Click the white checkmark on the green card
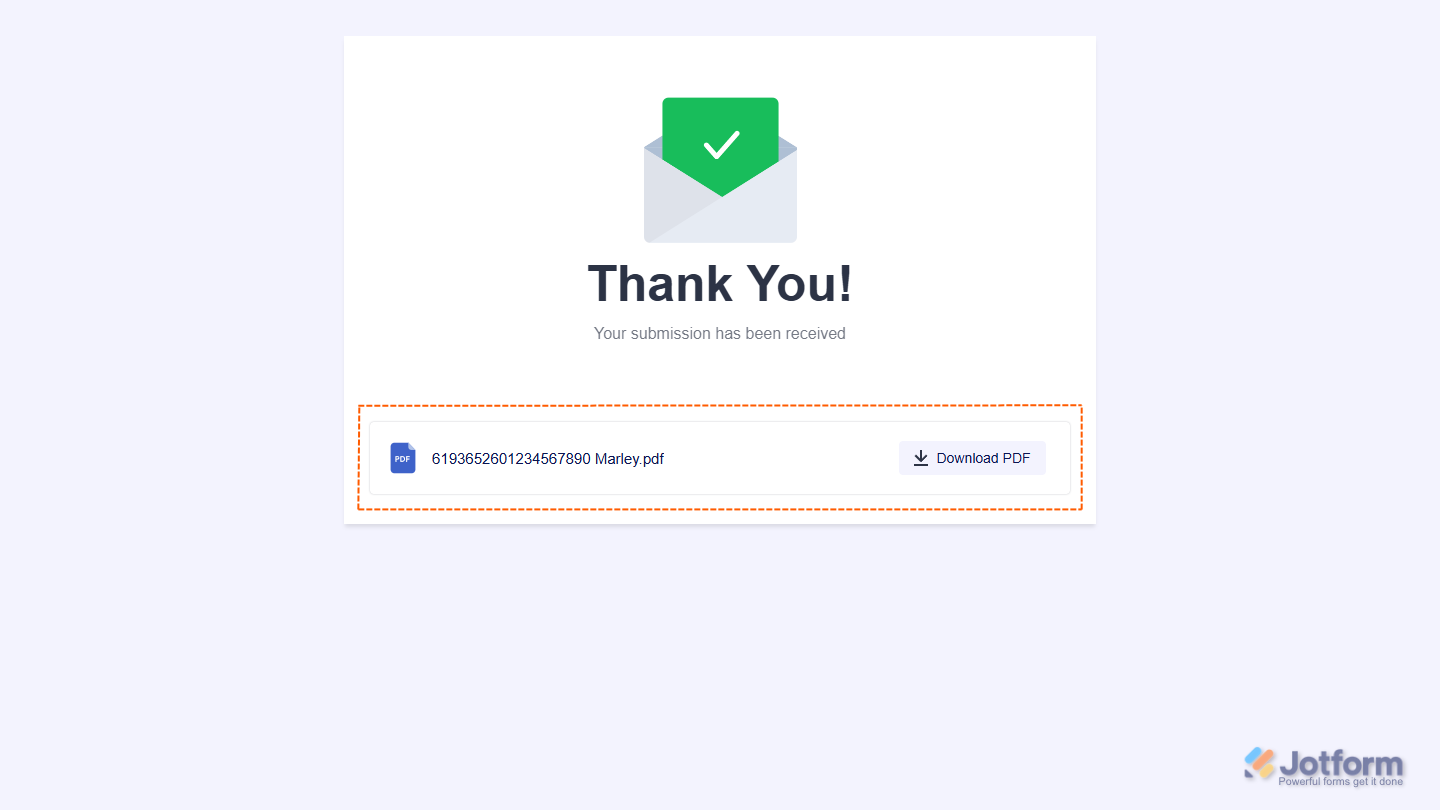Viewport: 1440px width, 810px height. (x=721, y=145)
